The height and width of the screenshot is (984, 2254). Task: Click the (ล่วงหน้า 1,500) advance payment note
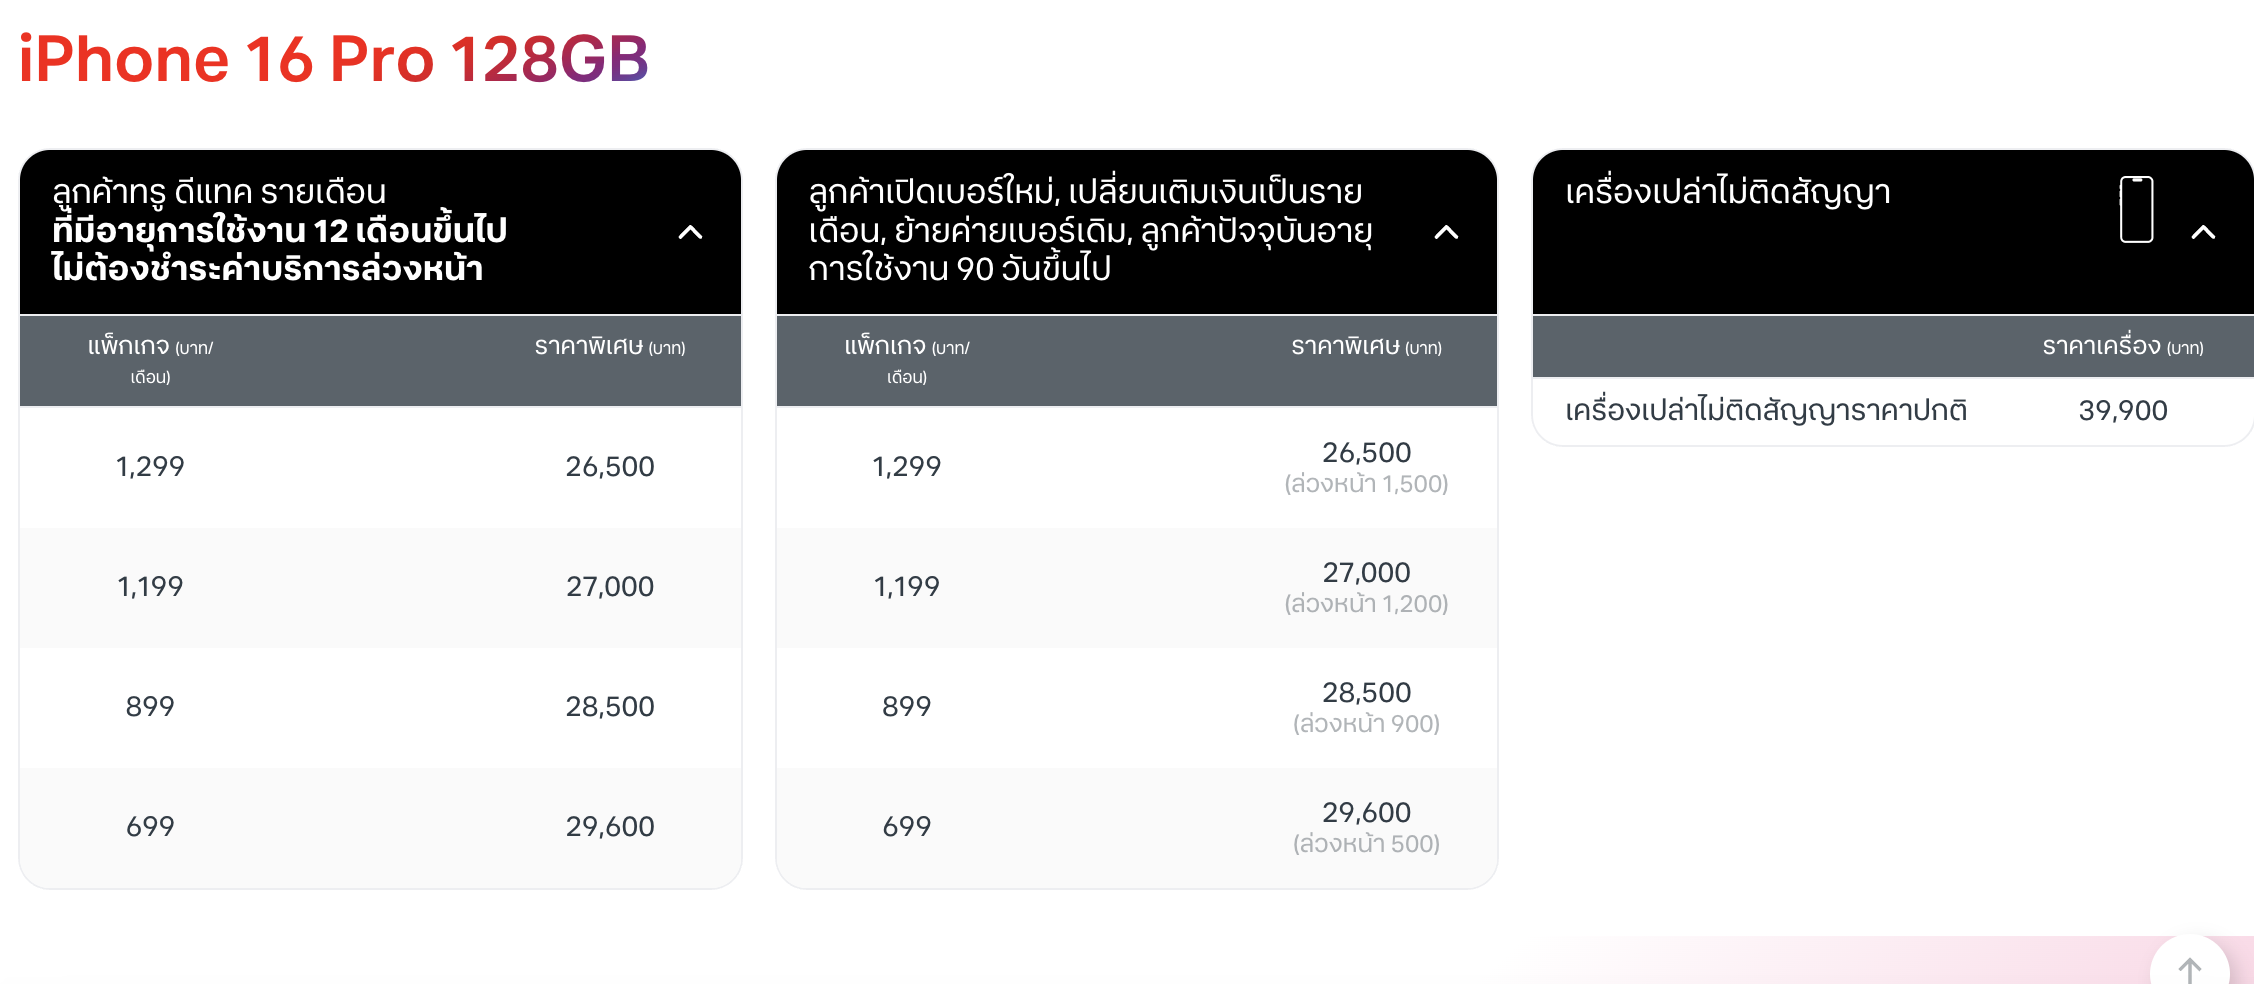pyautogui.click(x=1366, y=484)
